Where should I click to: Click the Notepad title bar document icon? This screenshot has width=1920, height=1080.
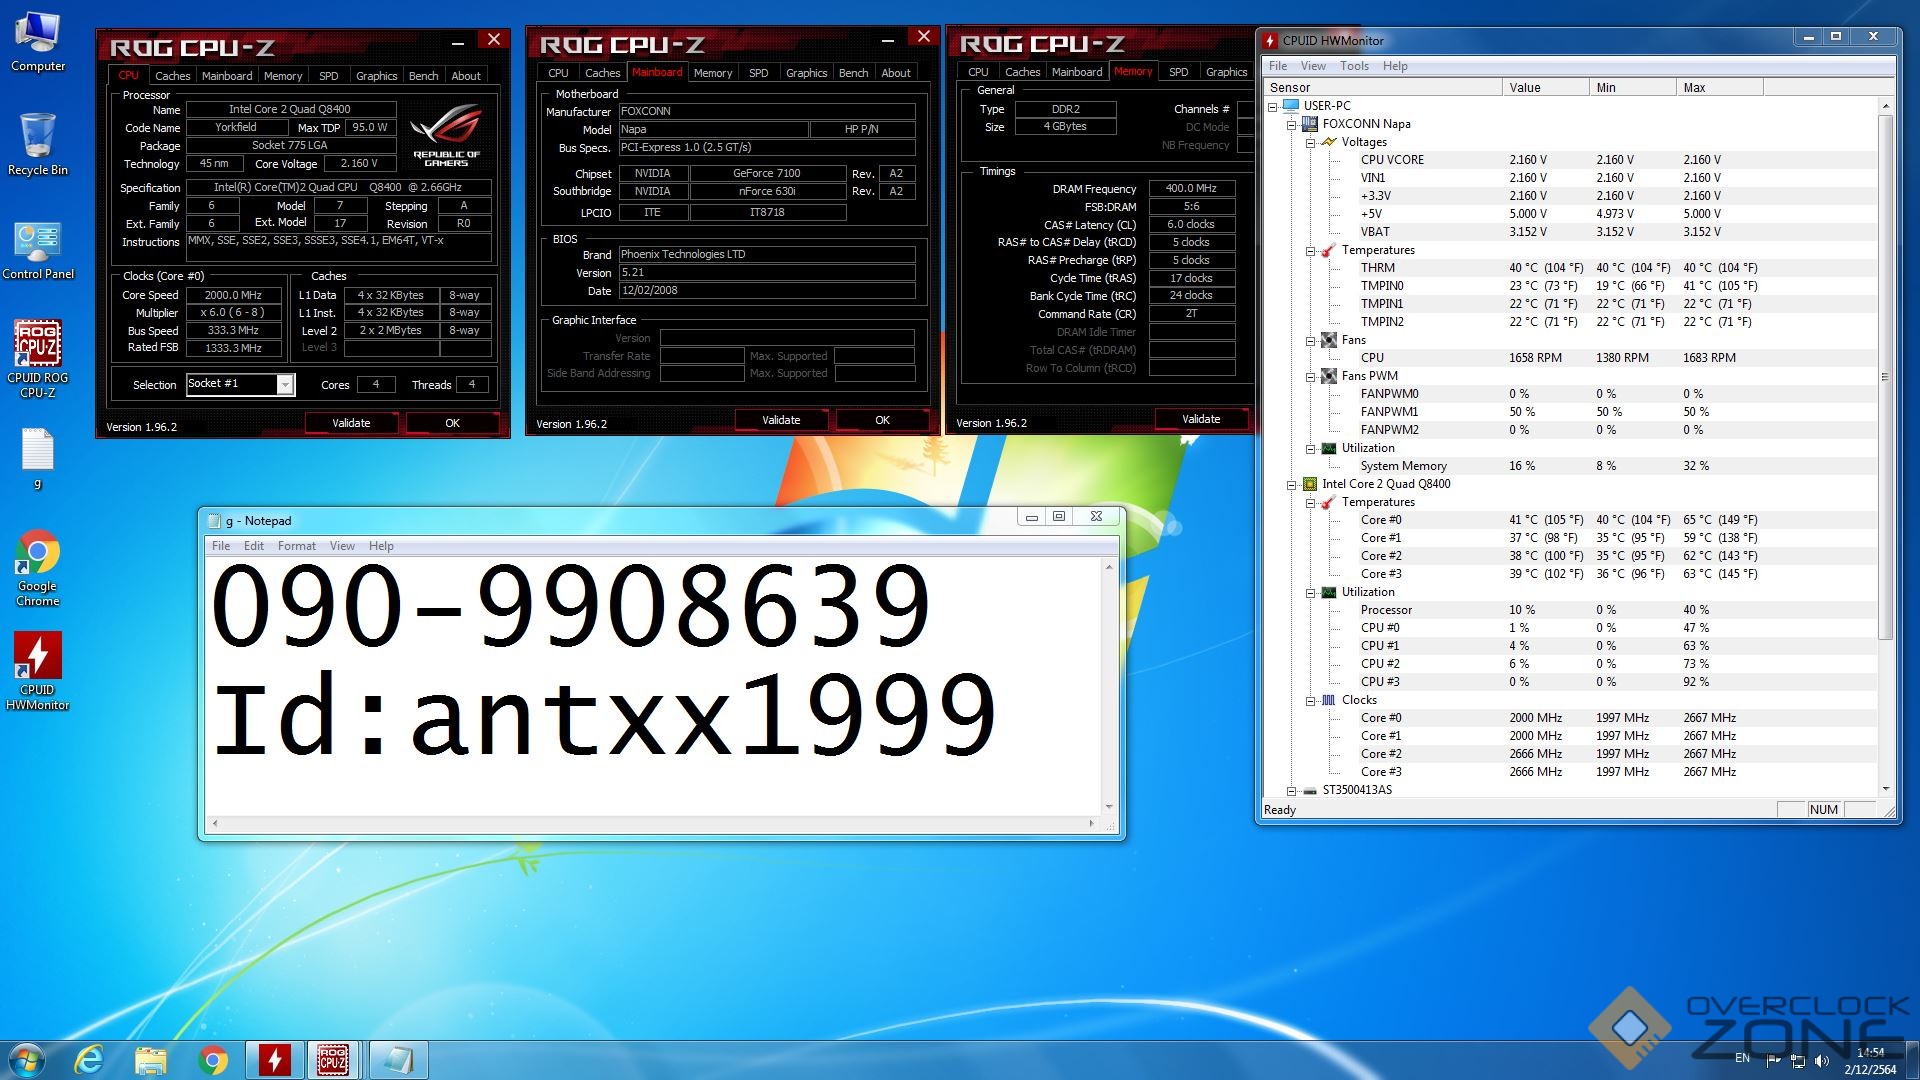coord(214,521)
